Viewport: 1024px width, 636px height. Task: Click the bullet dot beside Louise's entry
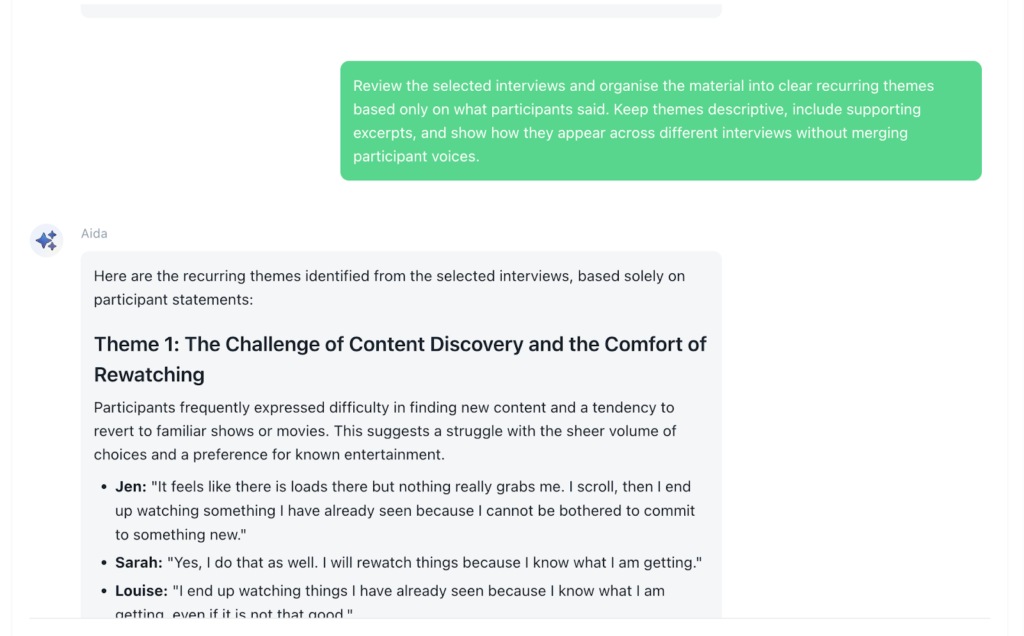(x=105, y=592)
